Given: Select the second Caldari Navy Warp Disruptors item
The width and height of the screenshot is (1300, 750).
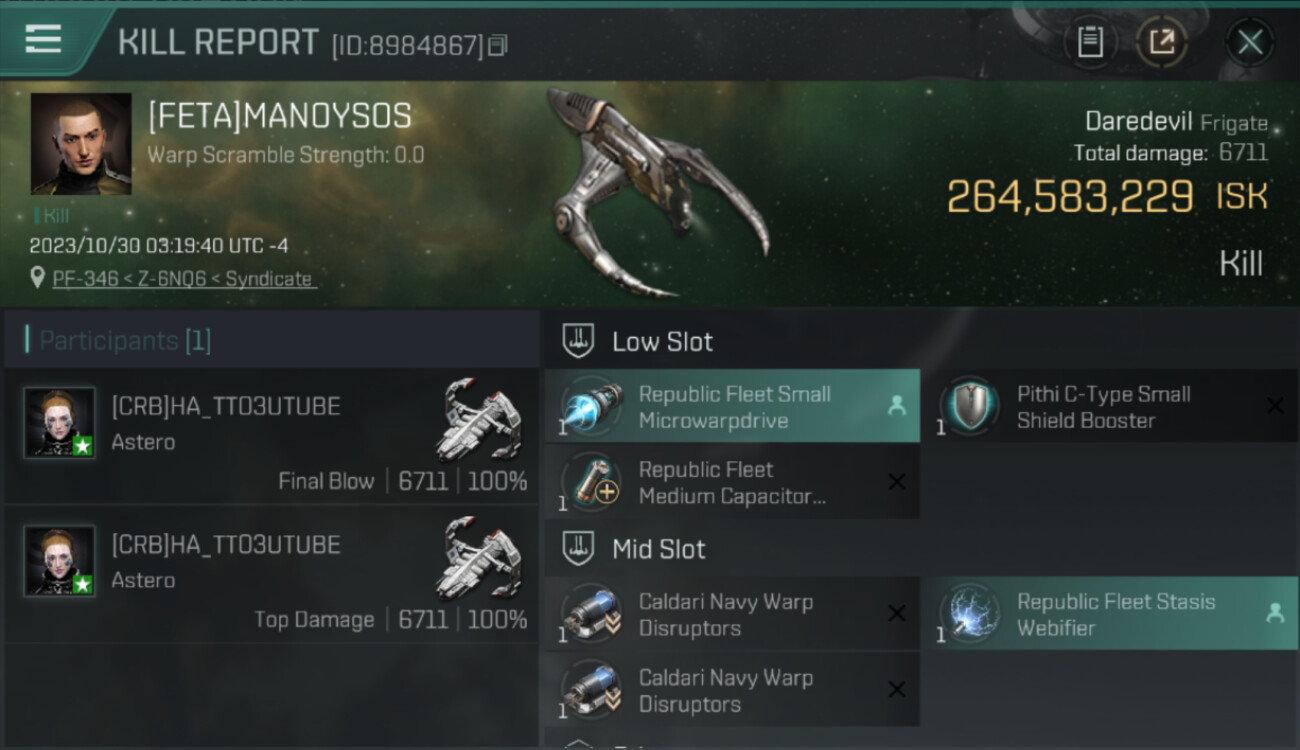Looking at the screenshot, I should (x=732, y=690).
